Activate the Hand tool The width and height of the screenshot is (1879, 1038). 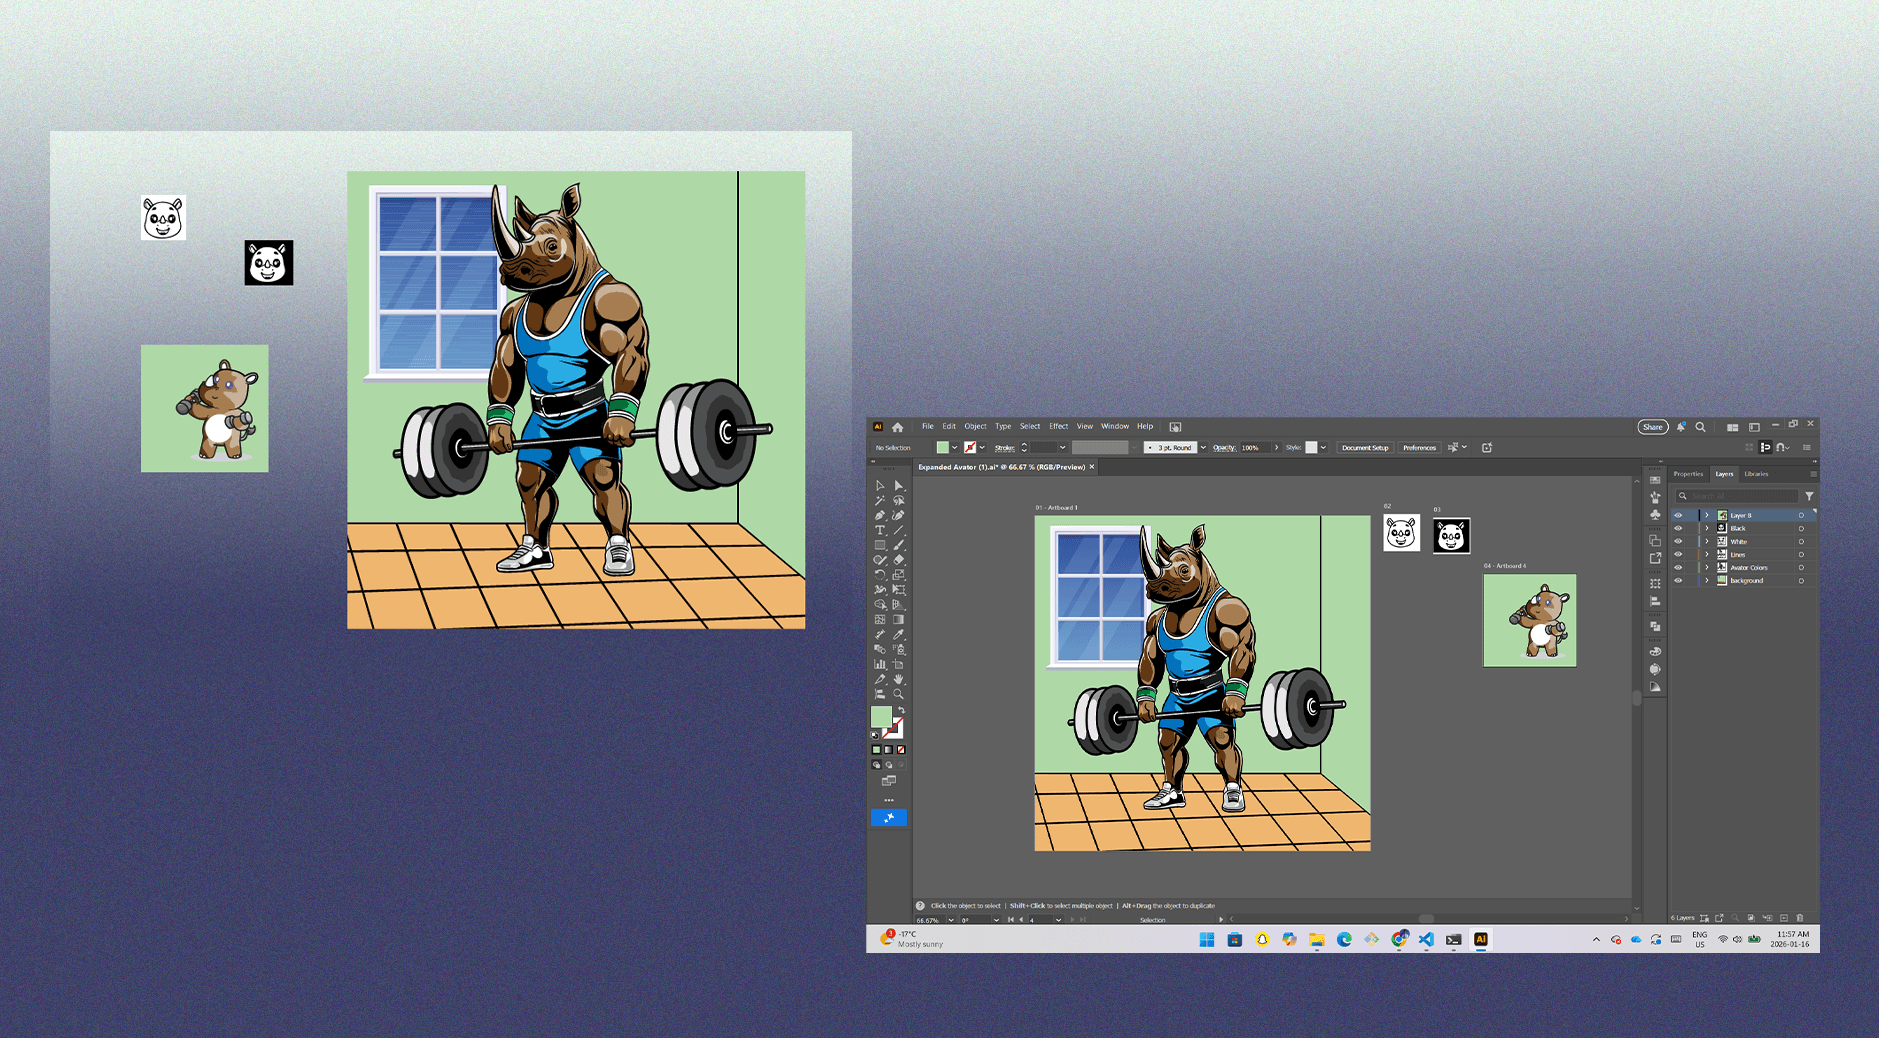899,679
